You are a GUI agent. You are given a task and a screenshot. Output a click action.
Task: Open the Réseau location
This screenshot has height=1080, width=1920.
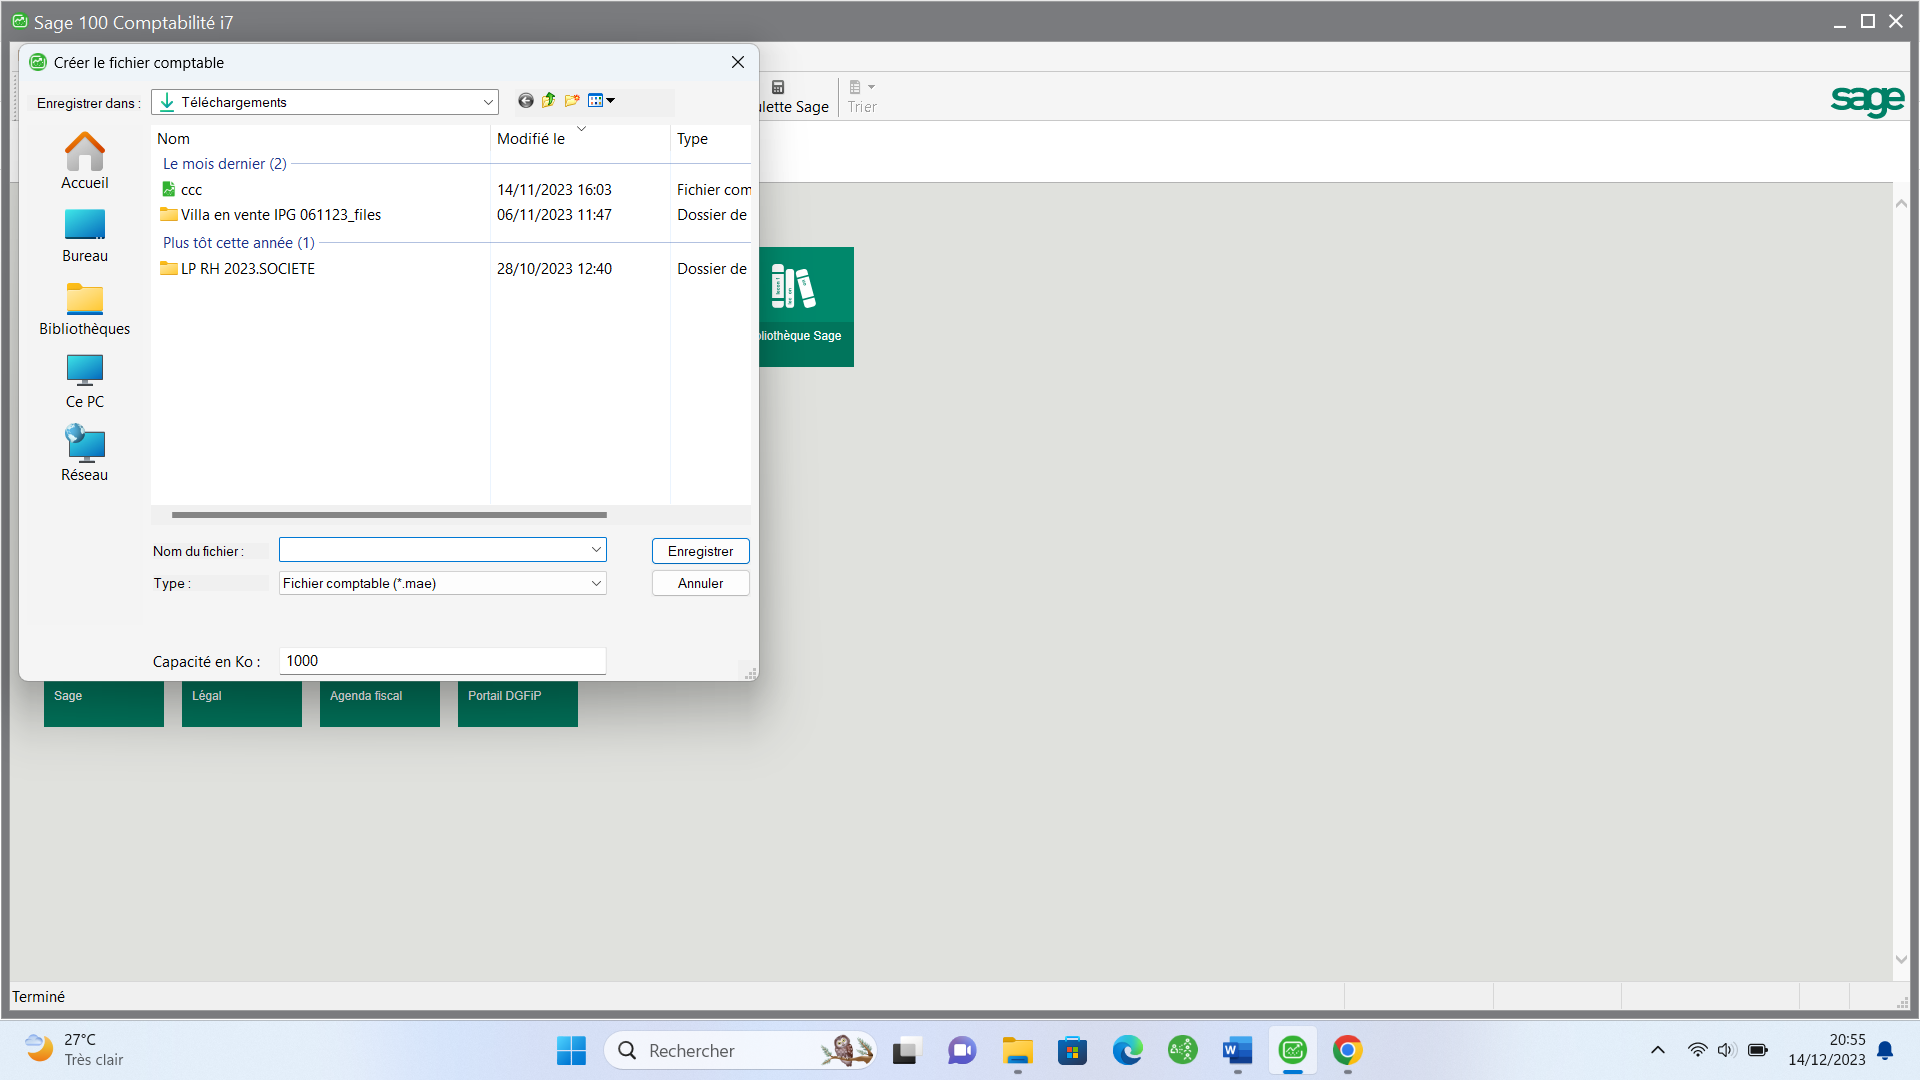85,454
